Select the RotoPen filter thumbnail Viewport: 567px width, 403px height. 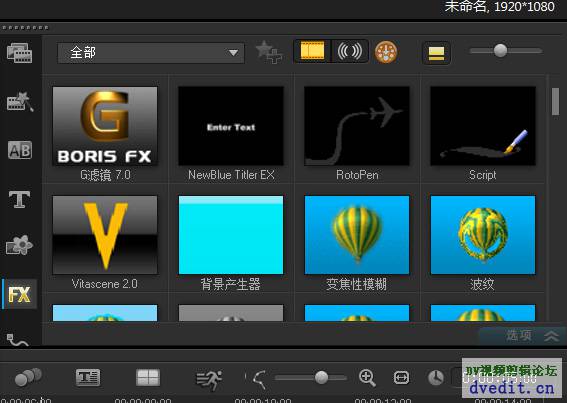click(357, 126)
